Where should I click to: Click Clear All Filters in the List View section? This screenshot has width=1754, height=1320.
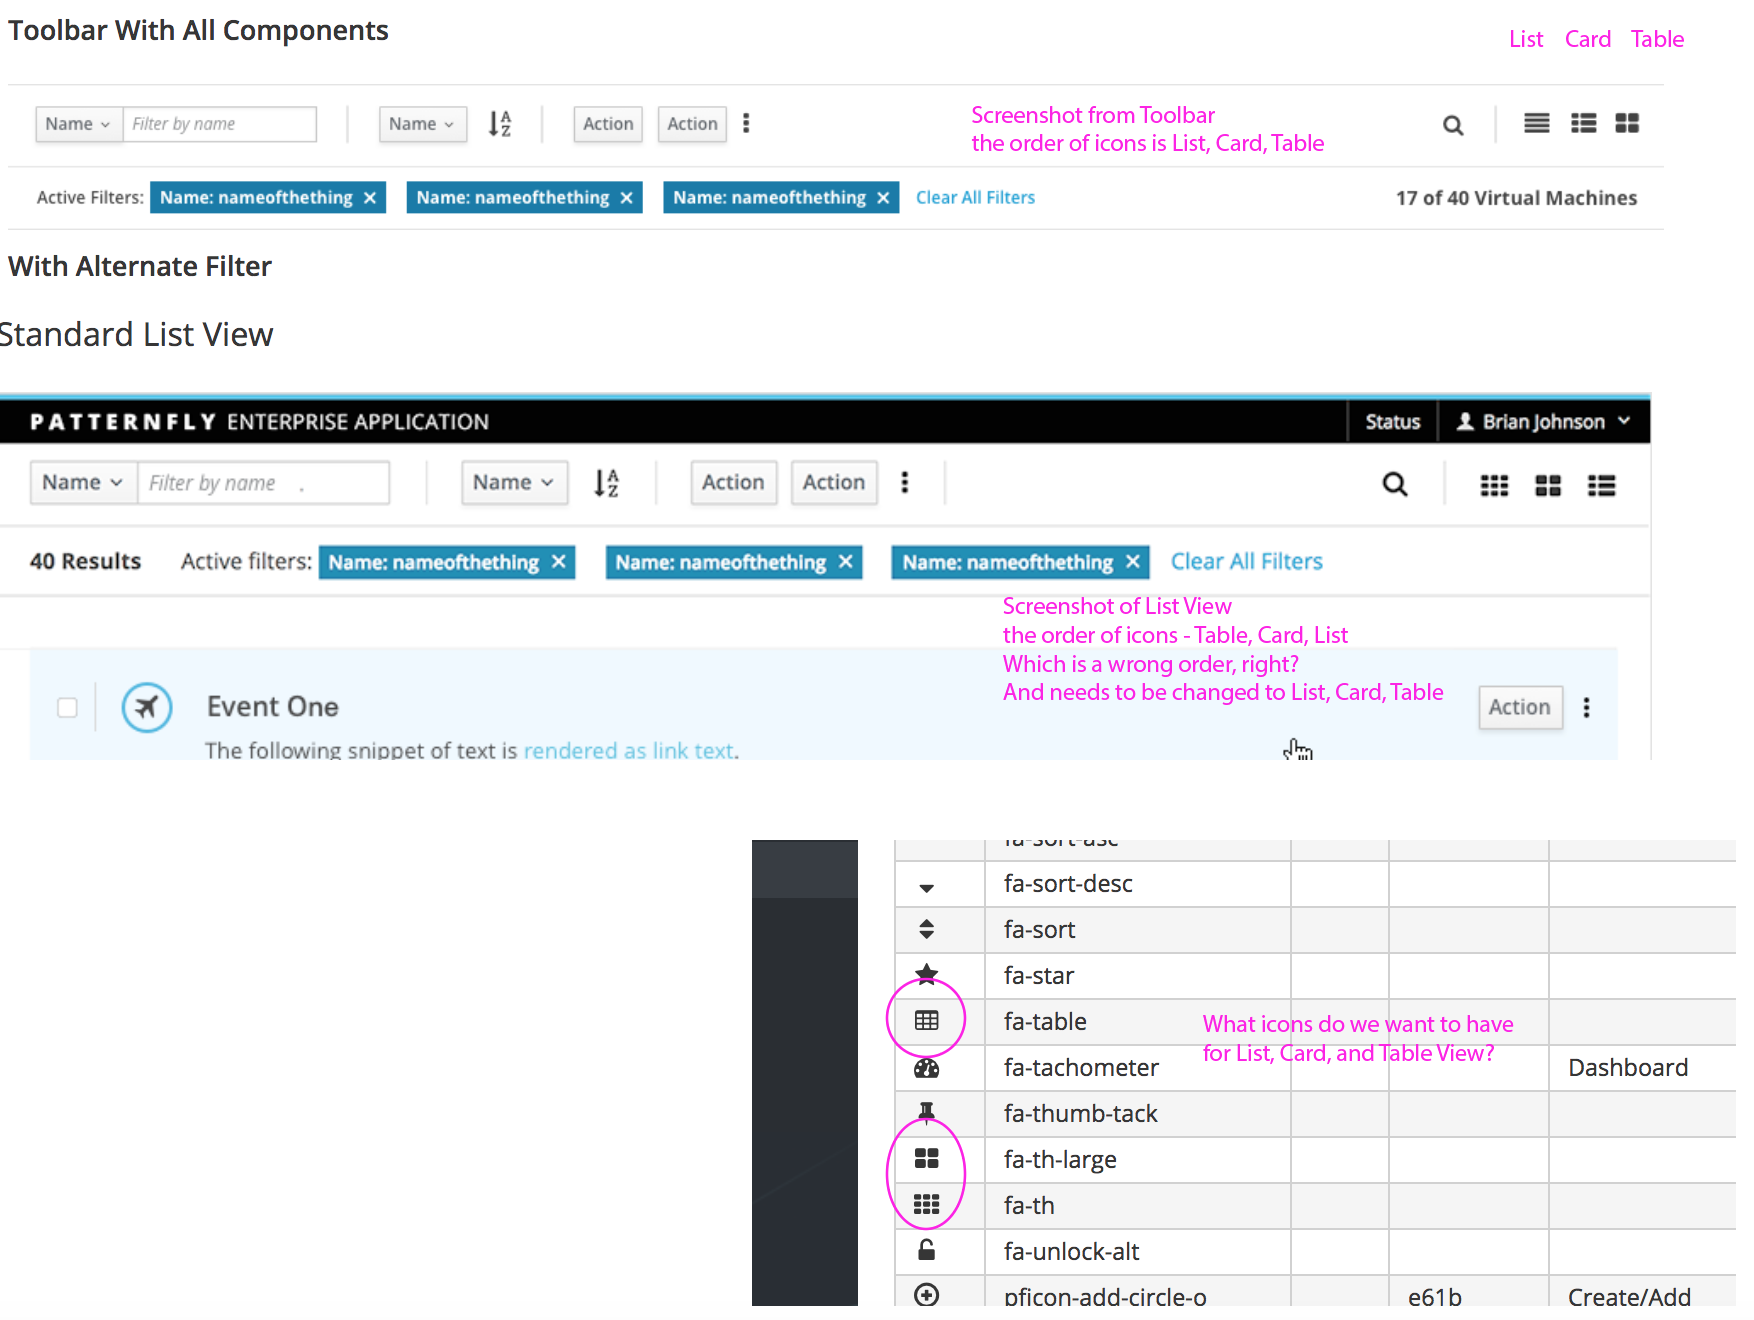tap(1247, 561)
